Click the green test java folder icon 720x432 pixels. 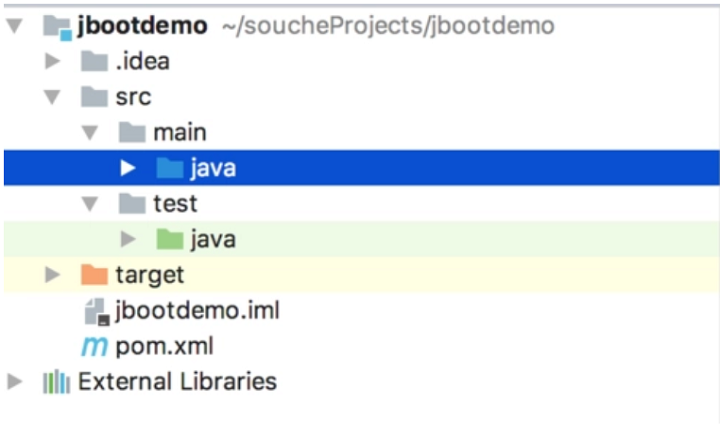(x=170, y=239)
